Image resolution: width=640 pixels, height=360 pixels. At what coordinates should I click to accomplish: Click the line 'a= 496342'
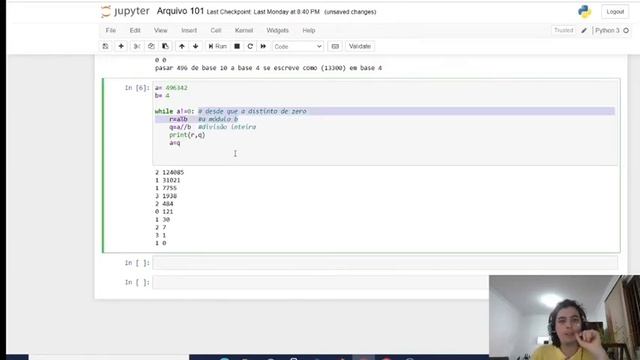(x=171, y=88)
